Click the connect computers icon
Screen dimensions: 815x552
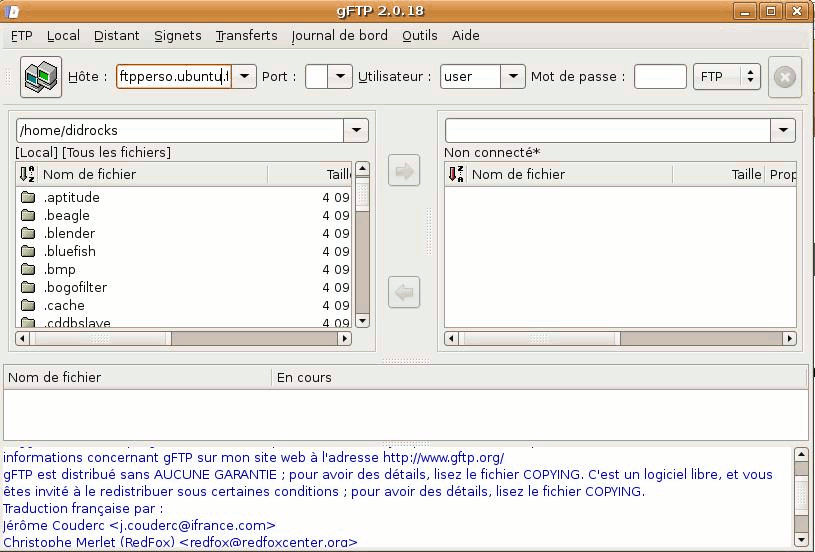pos(41,77)
